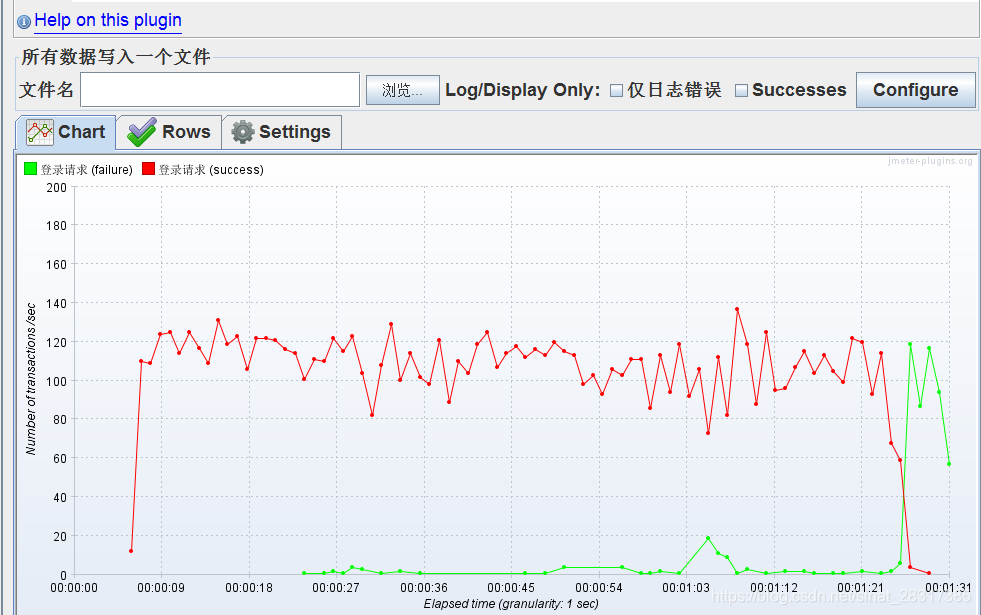Click the gear icon on Settings tab
The width and height of the screenshot is (981, 615).
243,132
